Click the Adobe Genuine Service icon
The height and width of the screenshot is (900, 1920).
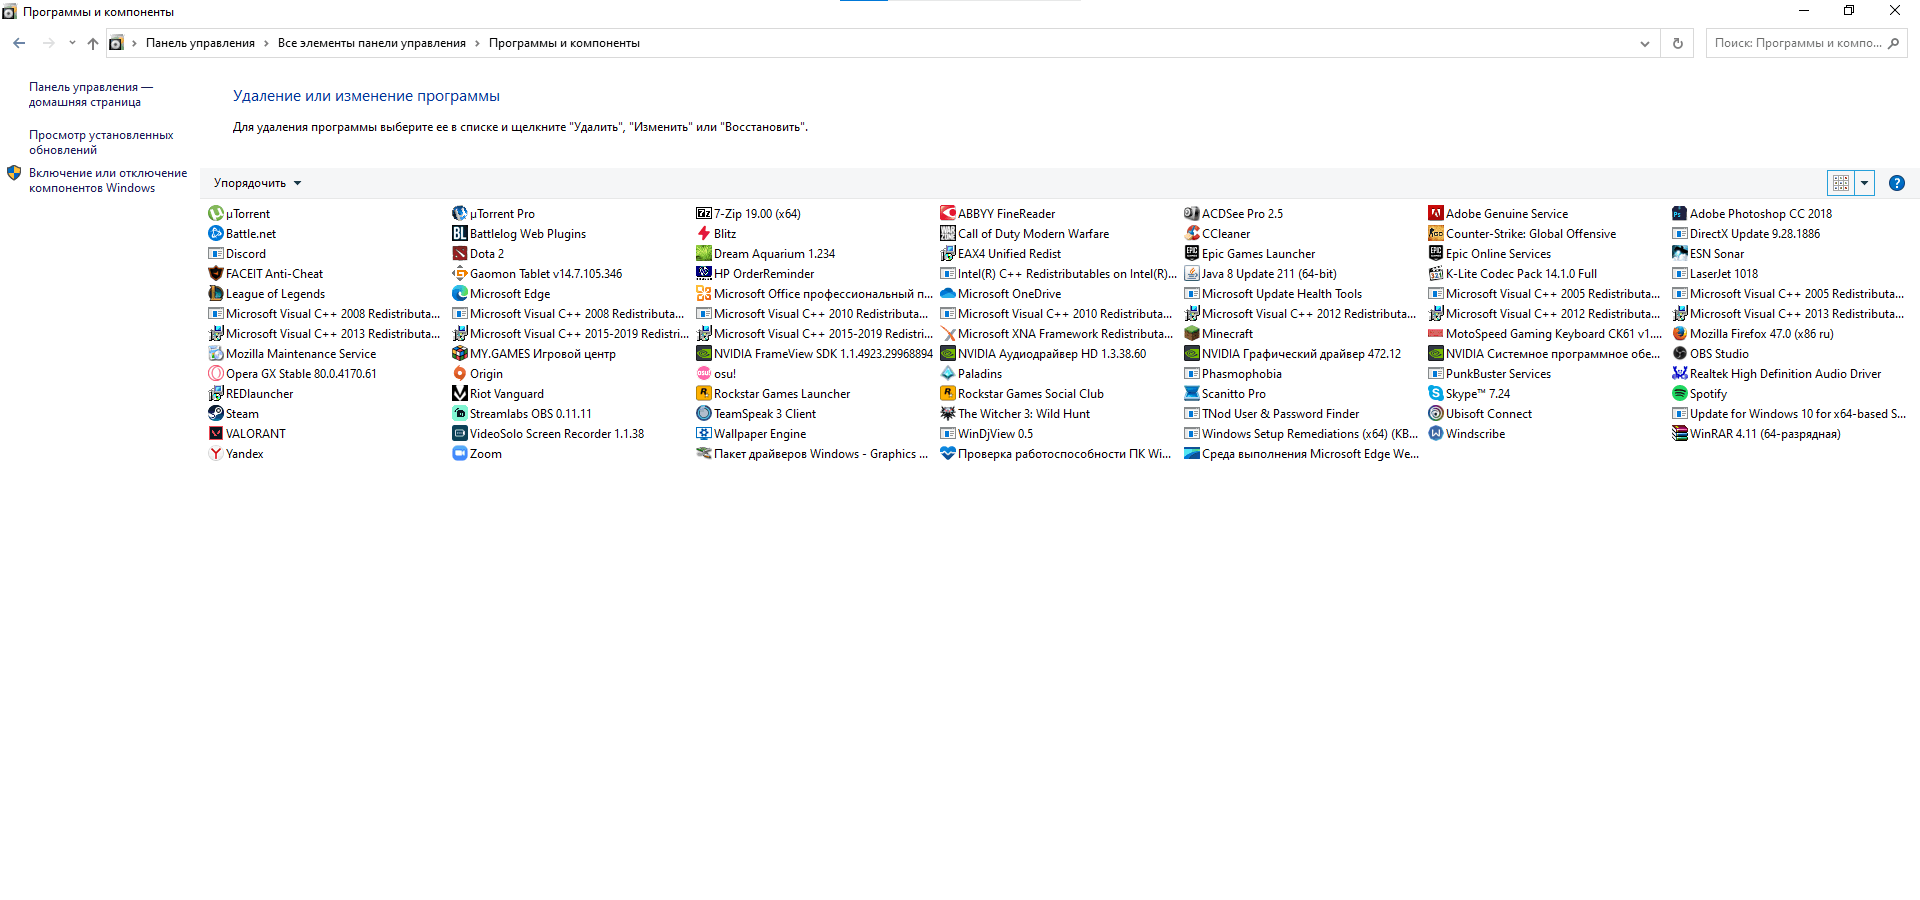pos(1435,213)
